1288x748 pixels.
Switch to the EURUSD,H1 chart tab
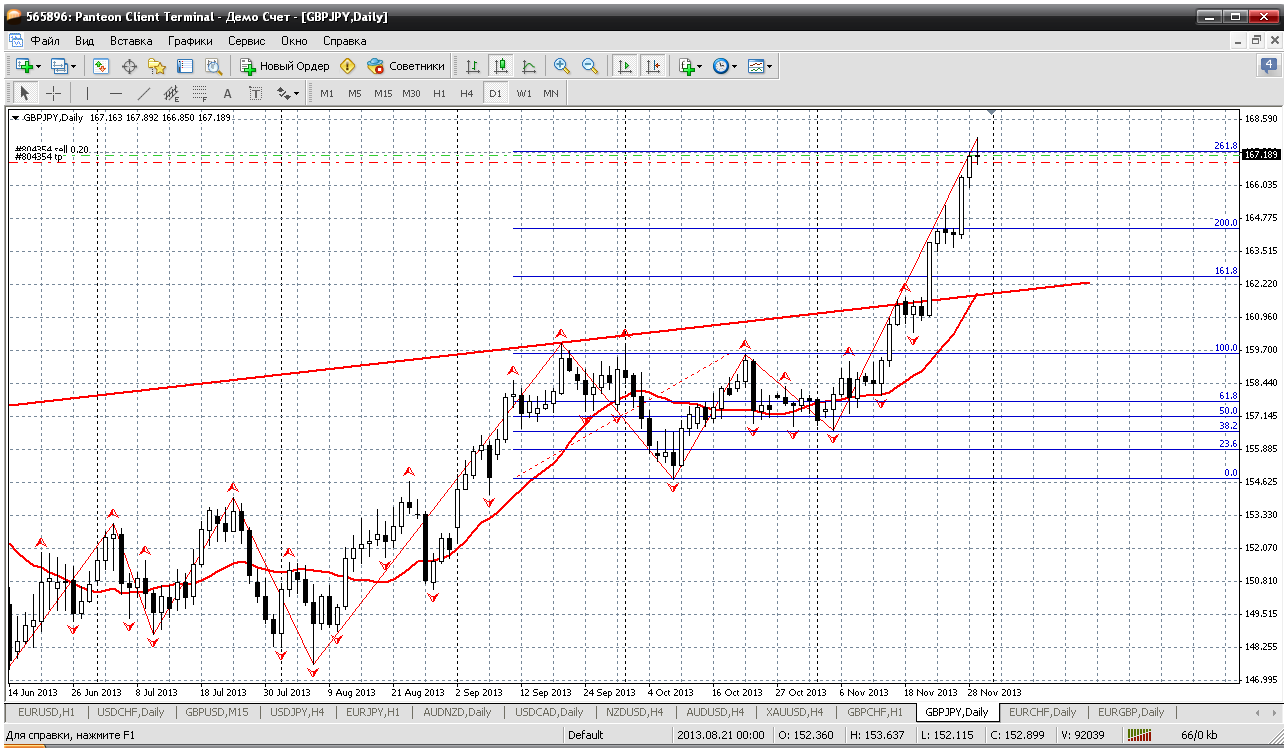point(47,712)
